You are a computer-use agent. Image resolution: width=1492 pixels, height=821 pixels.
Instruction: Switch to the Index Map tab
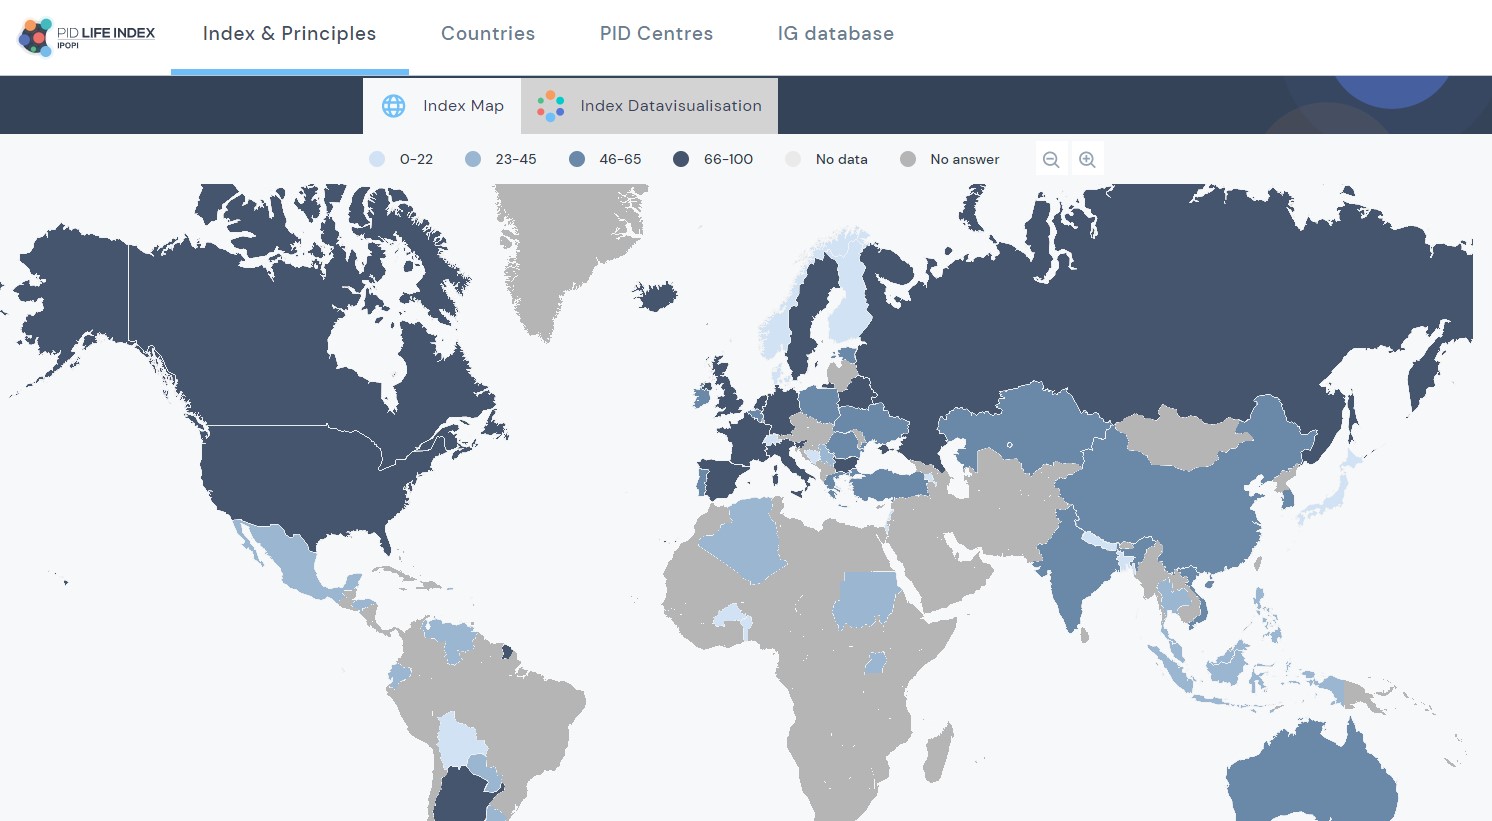pos(442,106)
